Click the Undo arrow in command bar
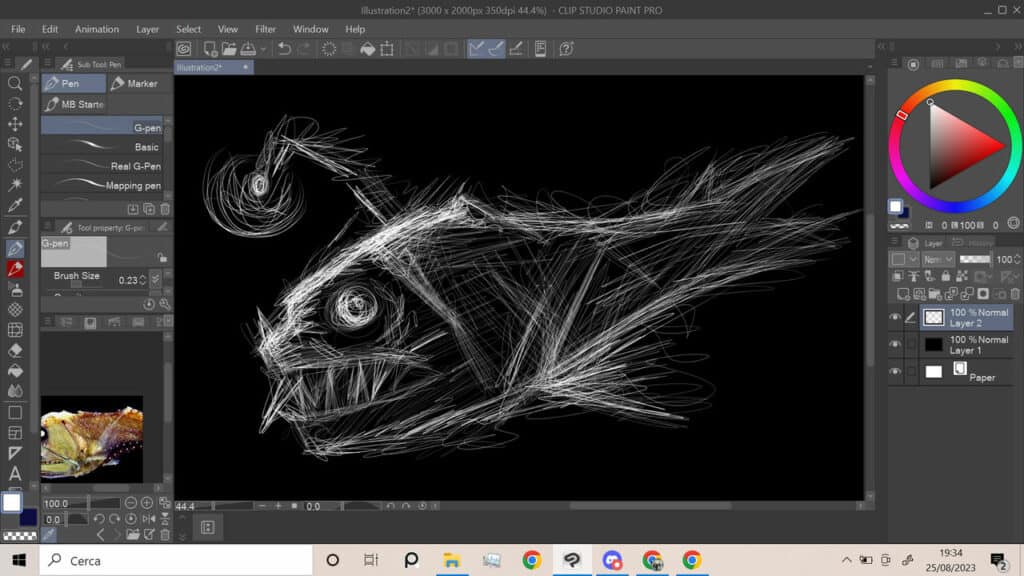Screen dimensions: 1024x576 (x=284, y=49)
